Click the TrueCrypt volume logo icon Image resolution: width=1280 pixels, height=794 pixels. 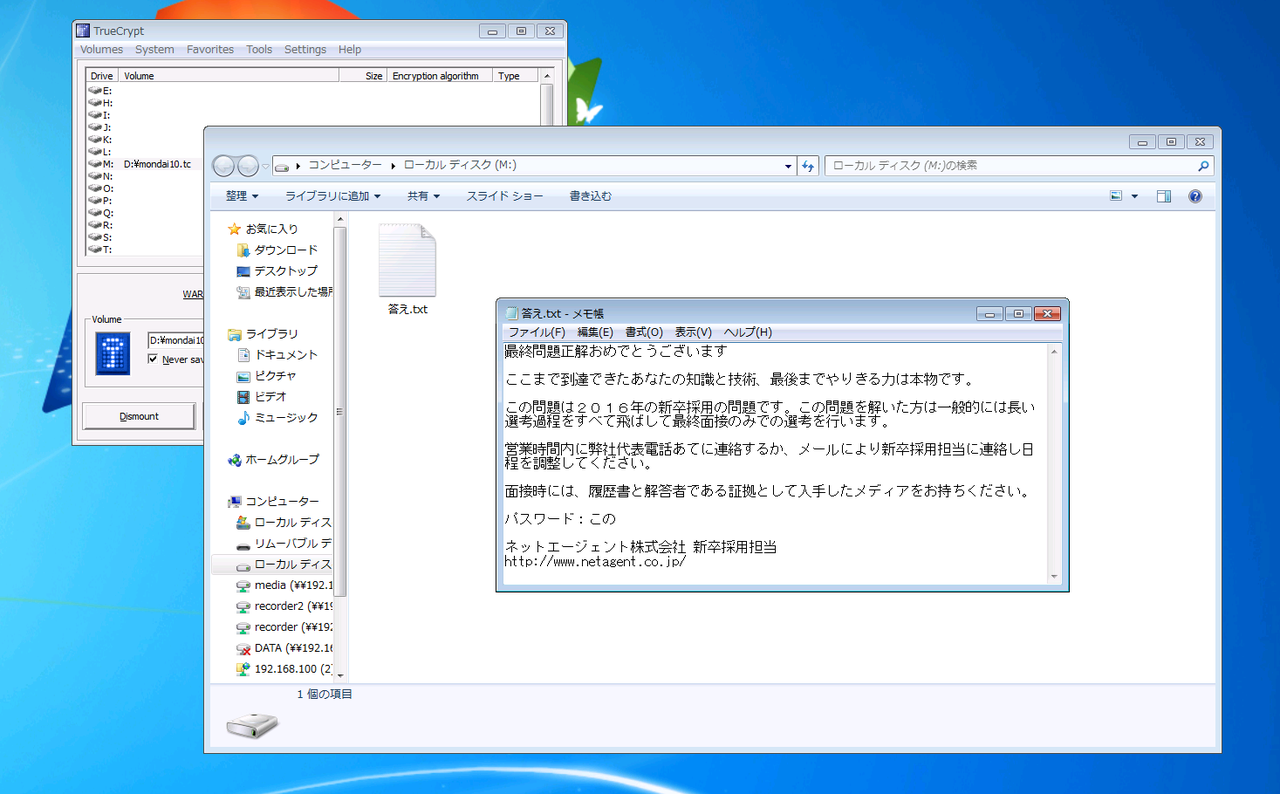coord(113,354)
